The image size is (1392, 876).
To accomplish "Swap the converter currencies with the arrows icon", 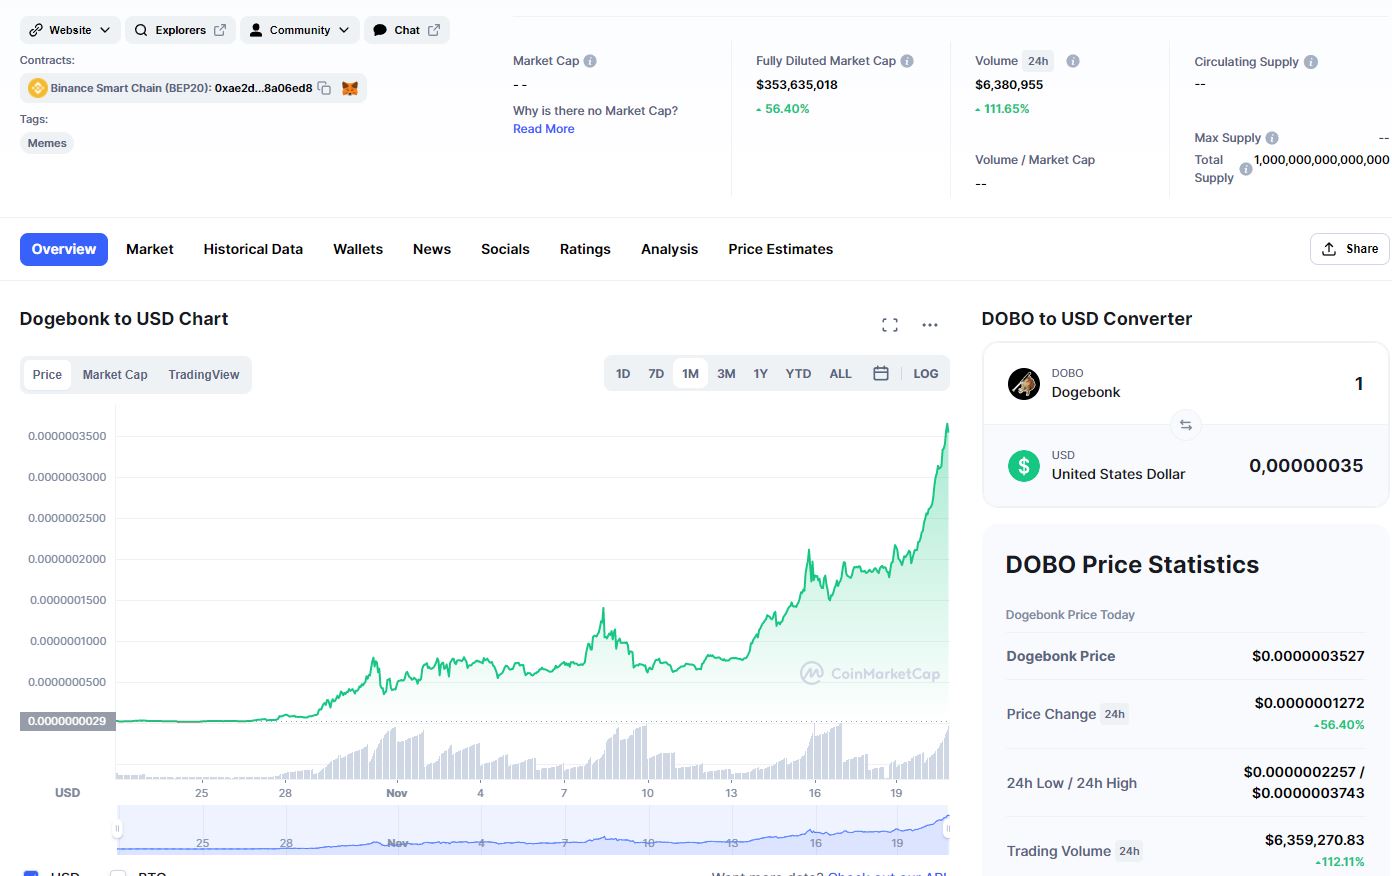I will [x=1186, y=425].
